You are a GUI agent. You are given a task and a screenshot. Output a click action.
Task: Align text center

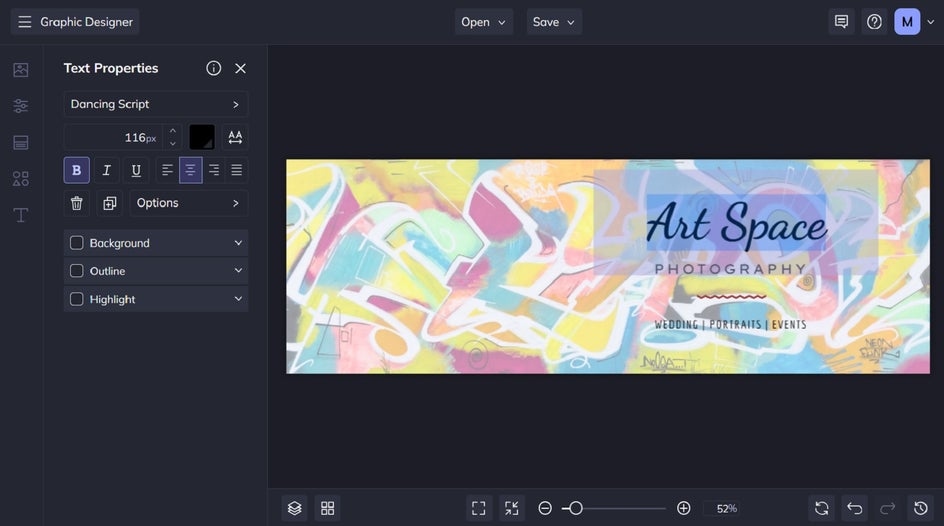(x=190, y=170)
